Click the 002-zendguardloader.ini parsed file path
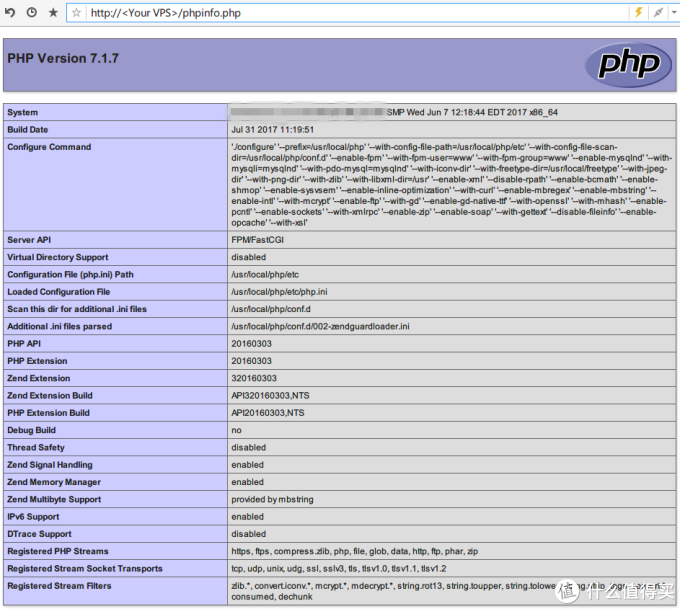This screenshot has height=609, width=680. tap(320, 326)
